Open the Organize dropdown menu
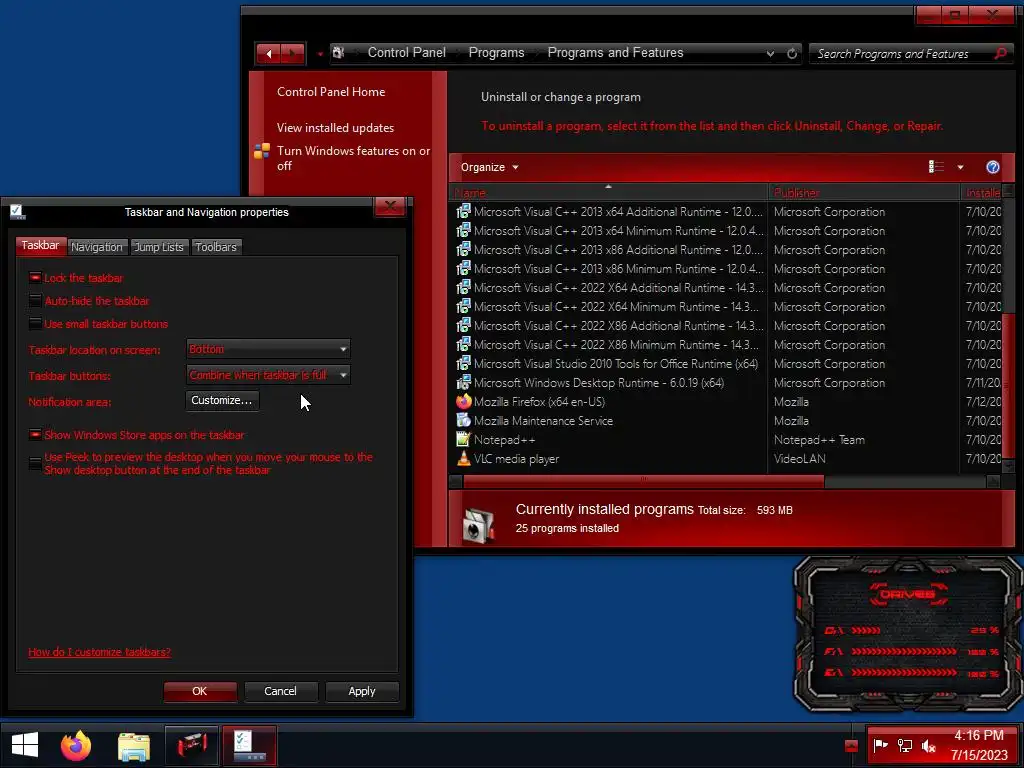This screenshot has width=1024, height=768. [489, 167]
